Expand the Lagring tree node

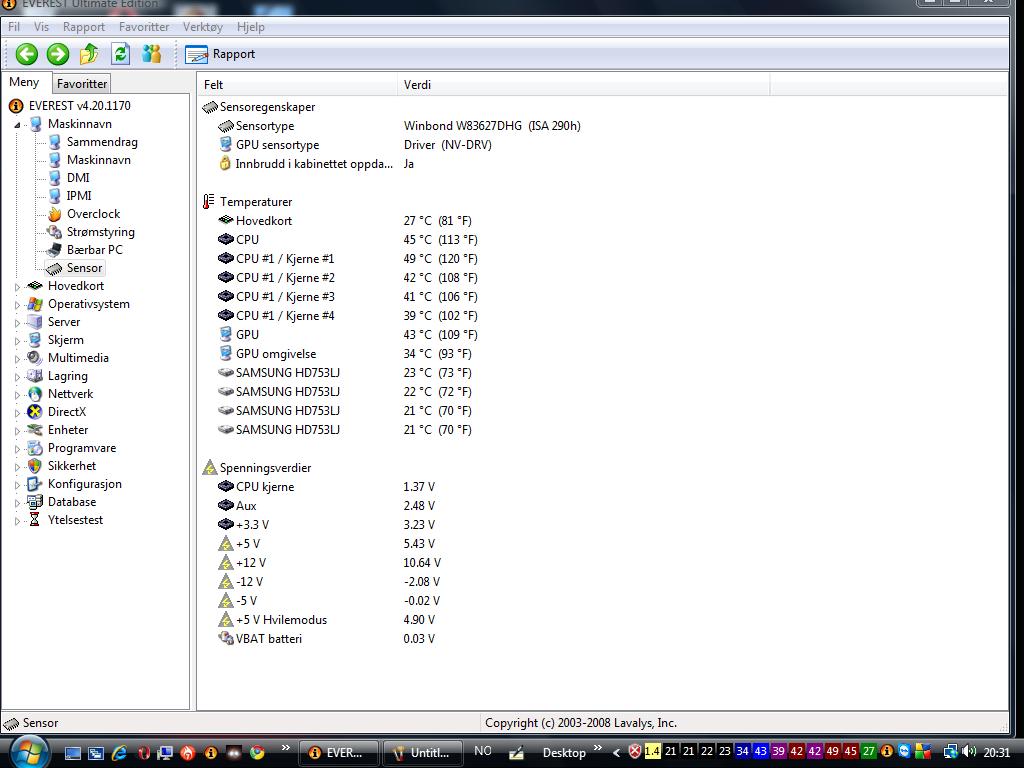[x=18, y=377]
